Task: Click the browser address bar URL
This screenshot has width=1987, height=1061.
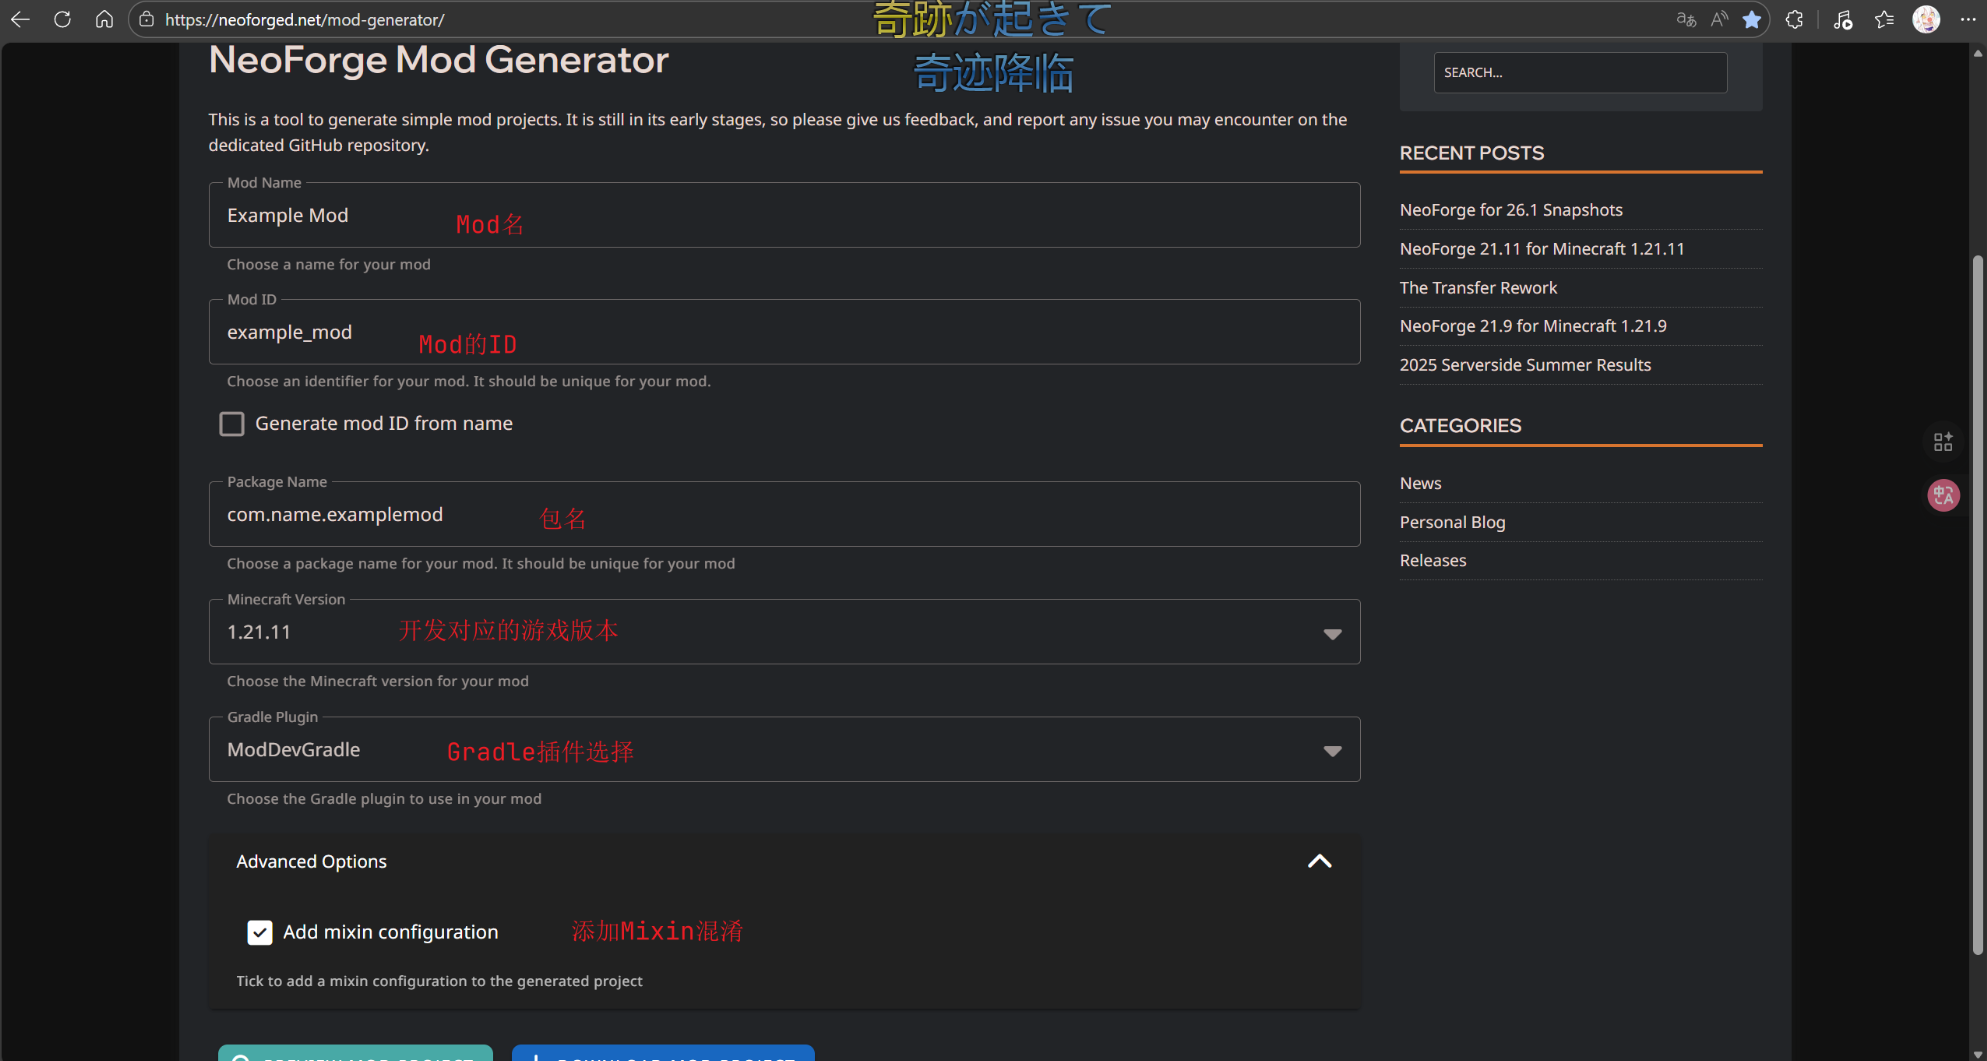Action: (305, 19)
